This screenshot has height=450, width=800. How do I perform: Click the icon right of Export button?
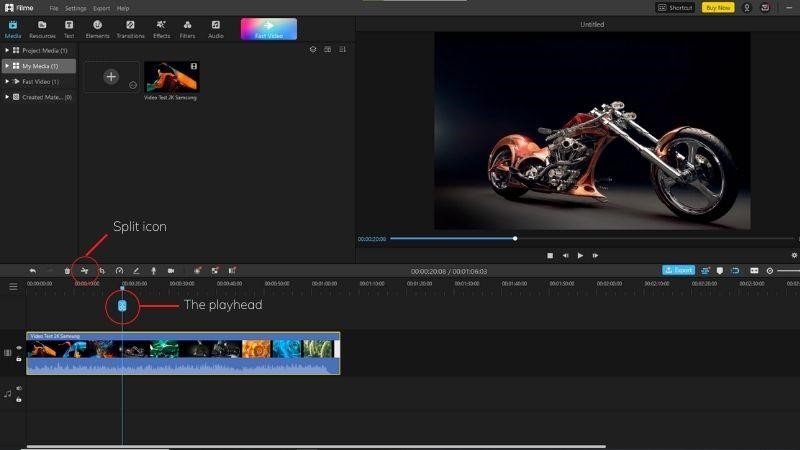[705, 271]
